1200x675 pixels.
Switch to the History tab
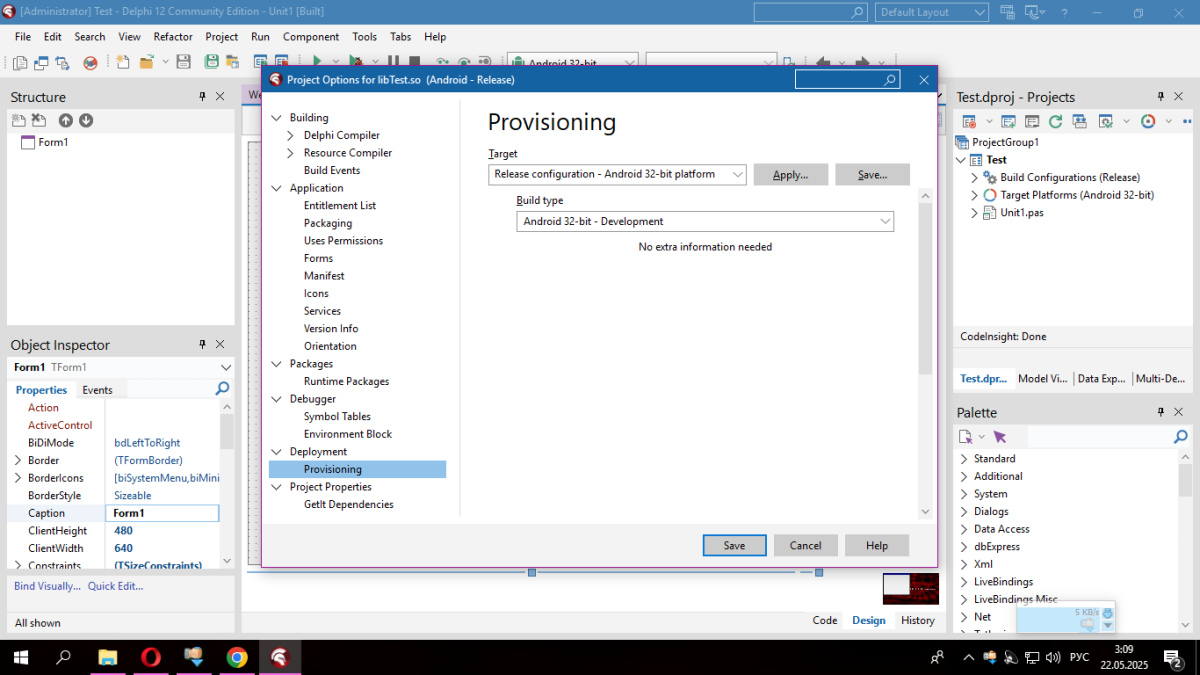pyautogui.click(x=917, y=620)
